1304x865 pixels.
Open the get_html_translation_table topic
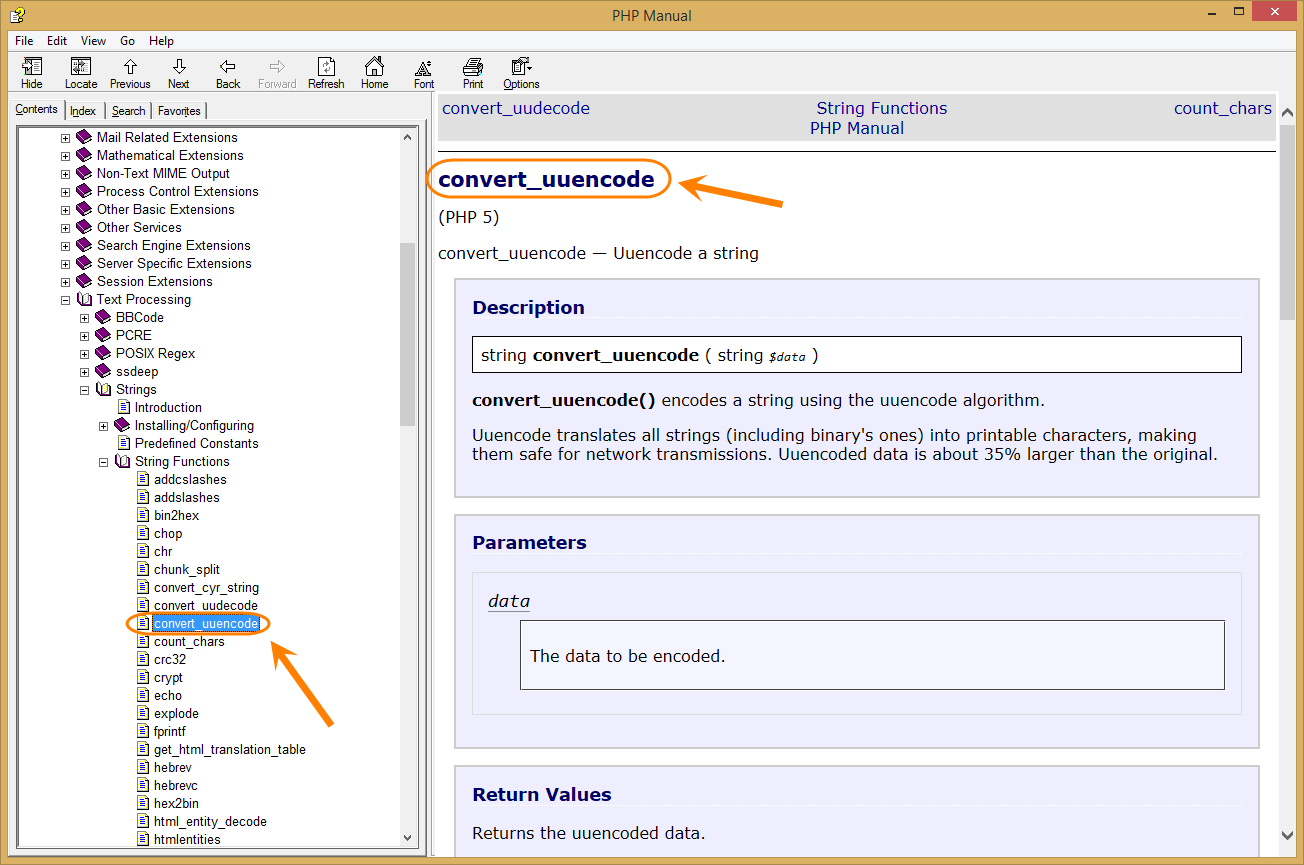(230, 749)
